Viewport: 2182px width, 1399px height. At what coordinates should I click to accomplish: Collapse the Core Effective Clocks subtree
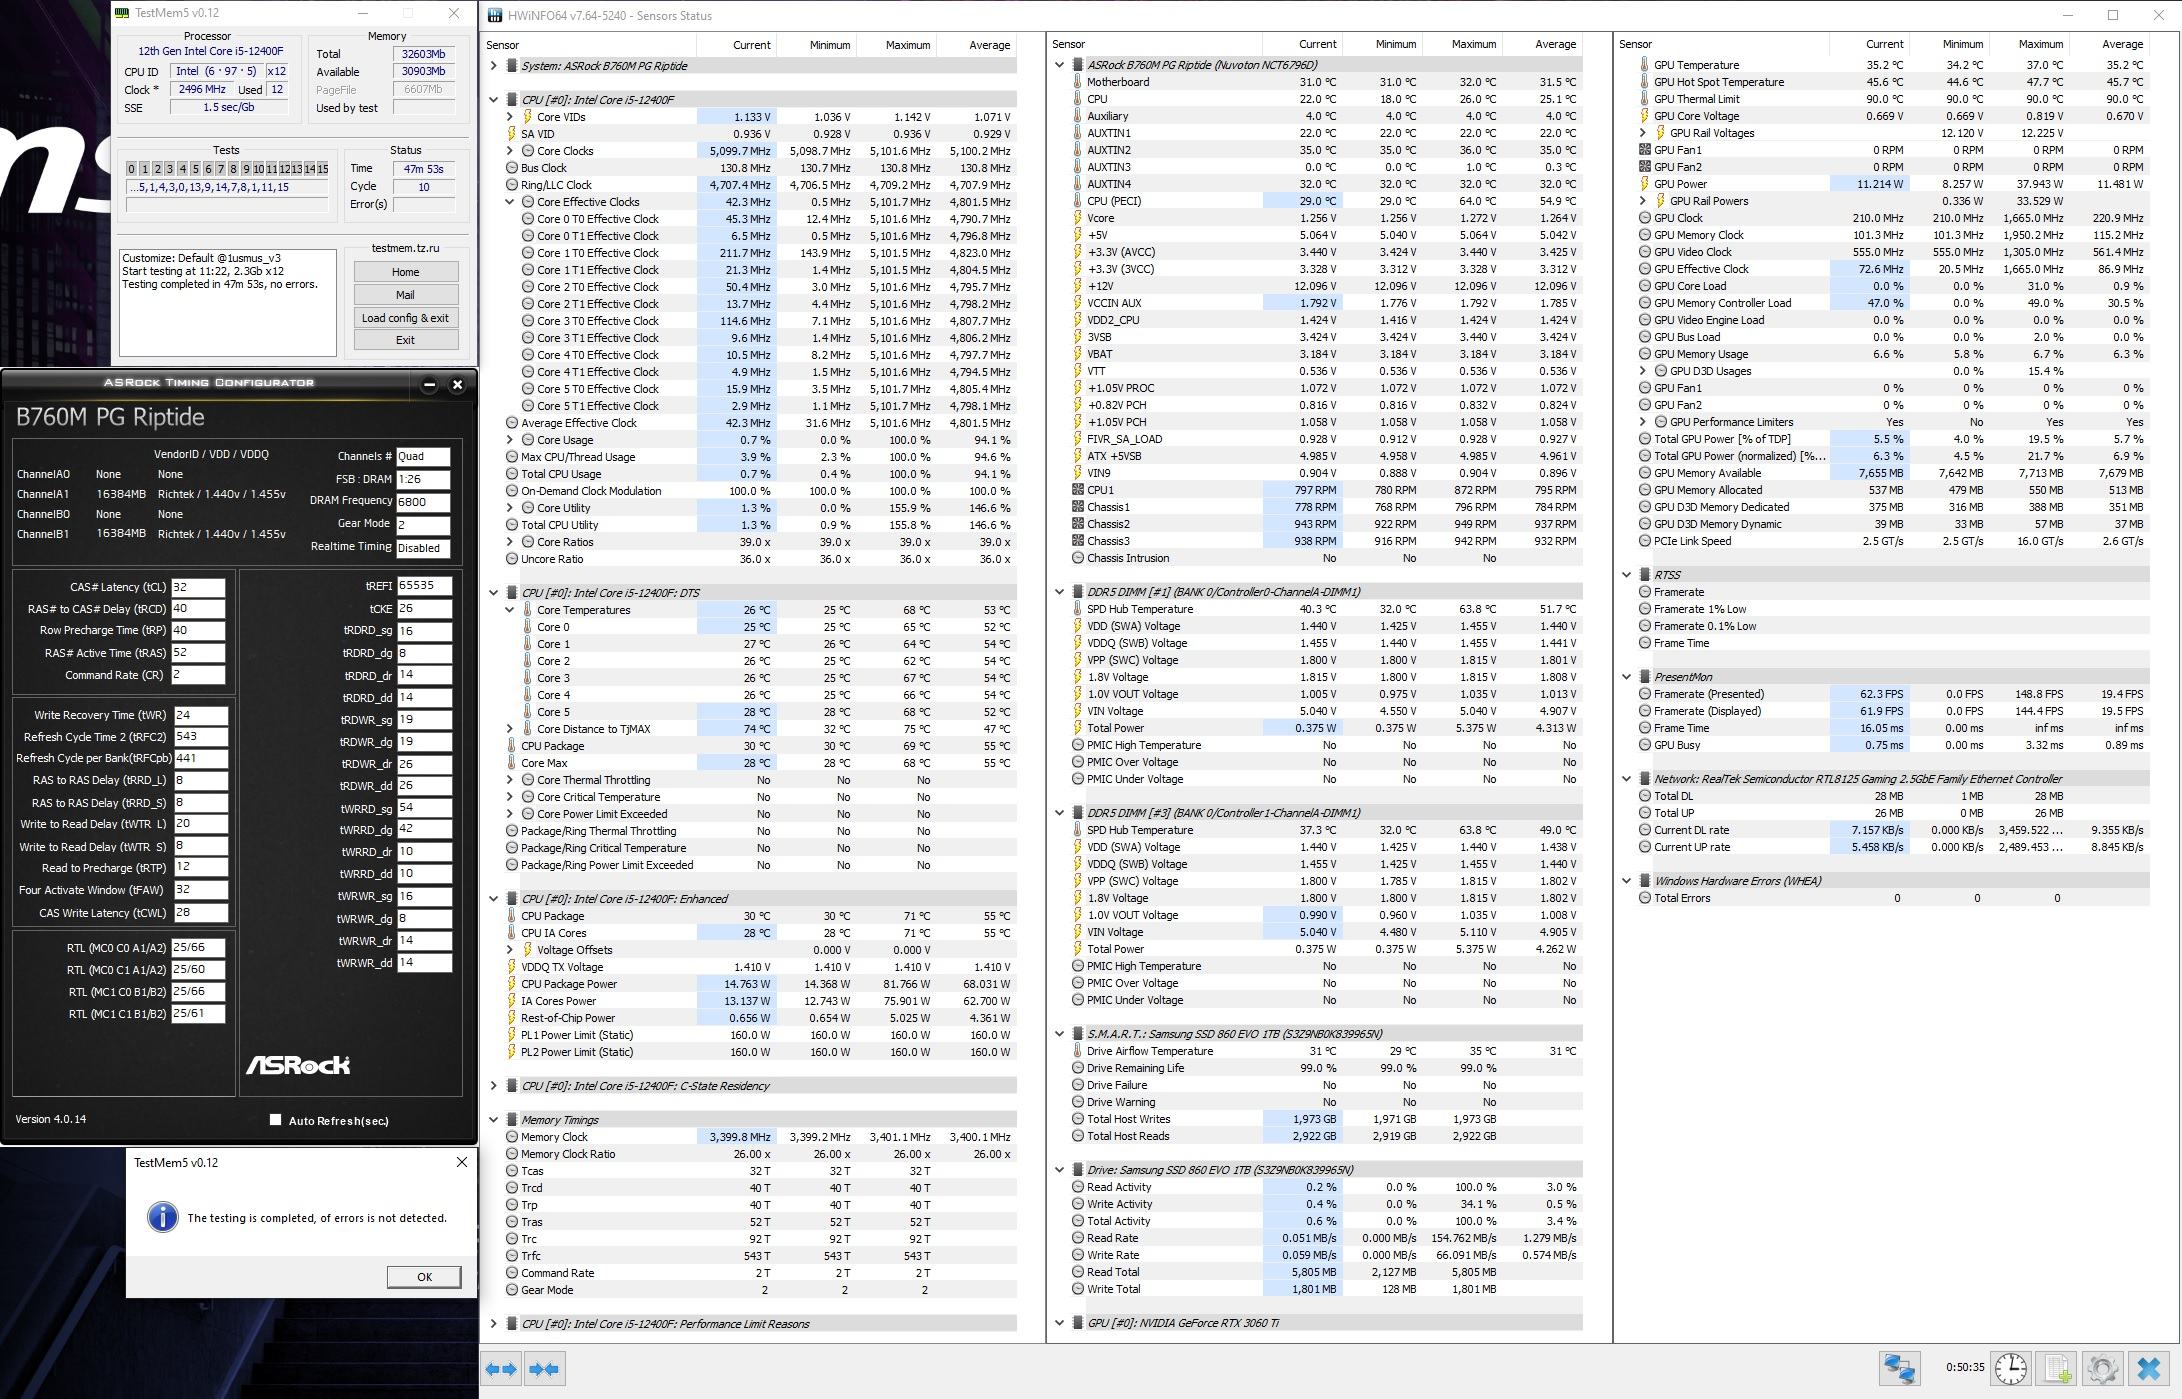click(x=510, y=202)
